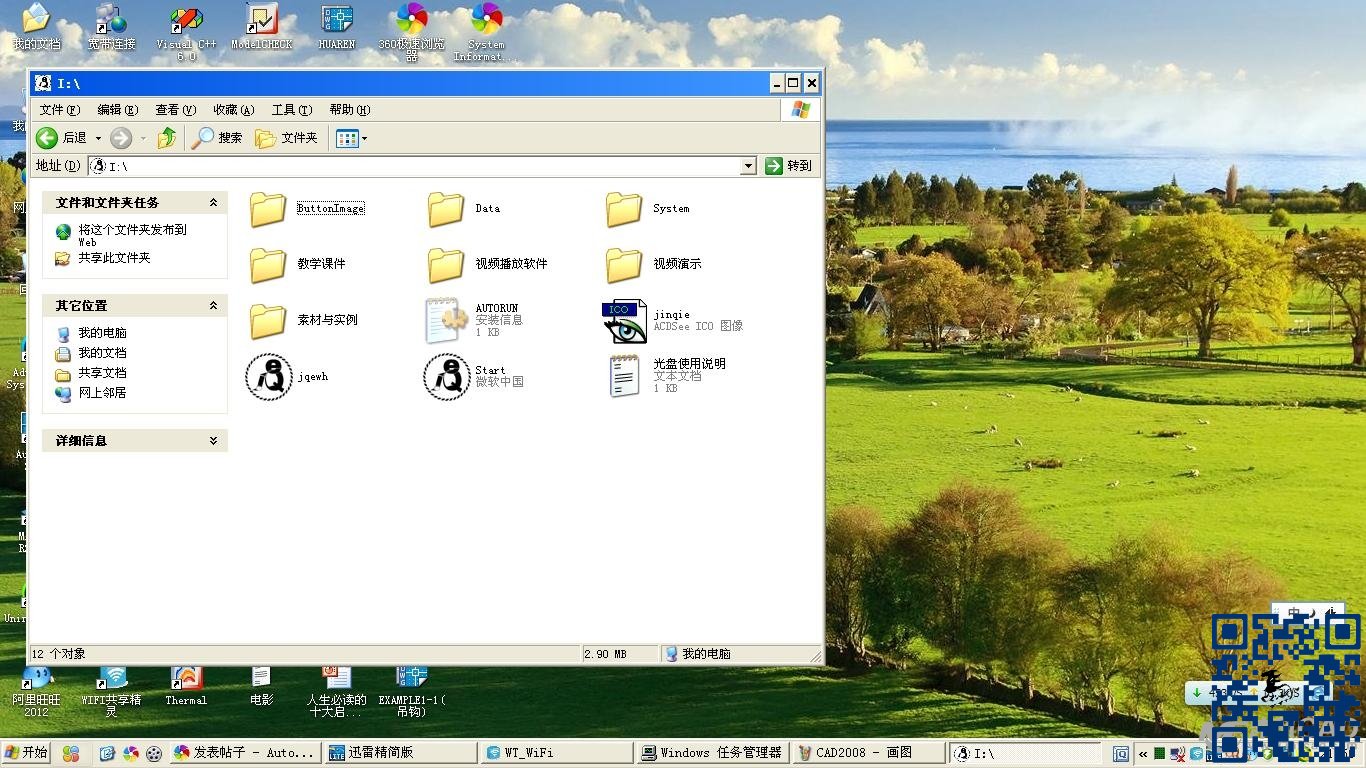The height and width of the screenshot is (768, 1366).
Task: Open the System folder
Action: tap(647, 208)
